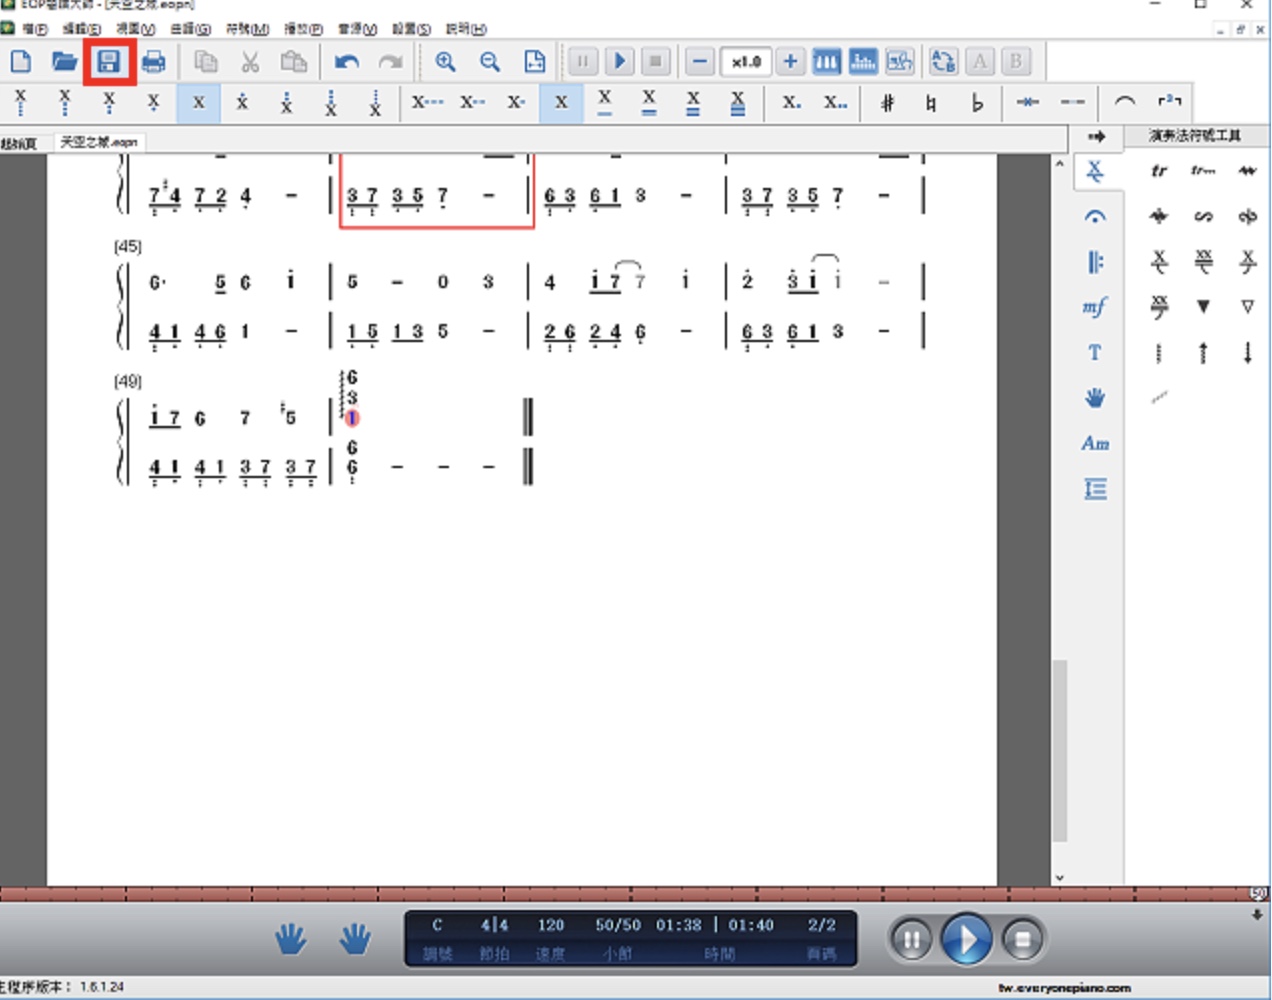This screenshot has width=1272, height=1000.
Task: Create a new score with the blank page icon
Action: 20,62
